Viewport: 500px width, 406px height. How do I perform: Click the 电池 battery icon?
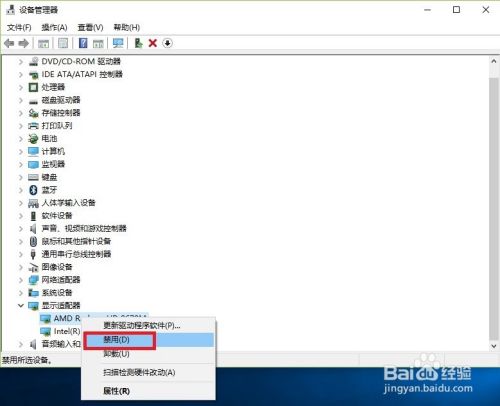(x=33, y=139)
